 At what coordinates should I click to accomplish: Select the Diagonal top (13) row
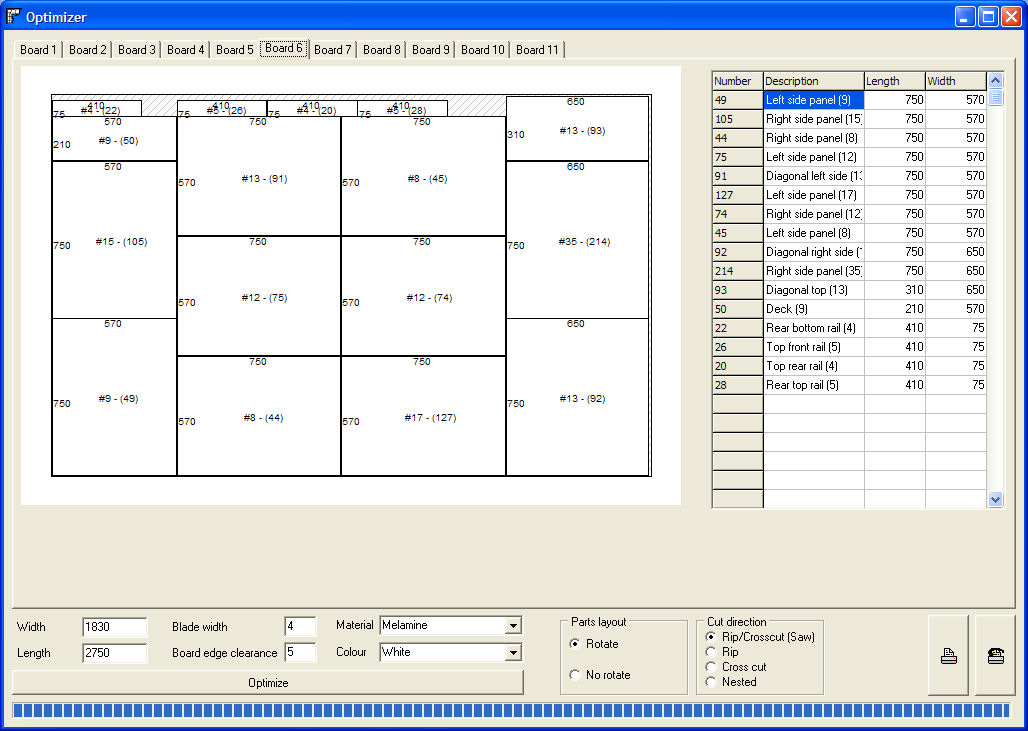(848, 290)
